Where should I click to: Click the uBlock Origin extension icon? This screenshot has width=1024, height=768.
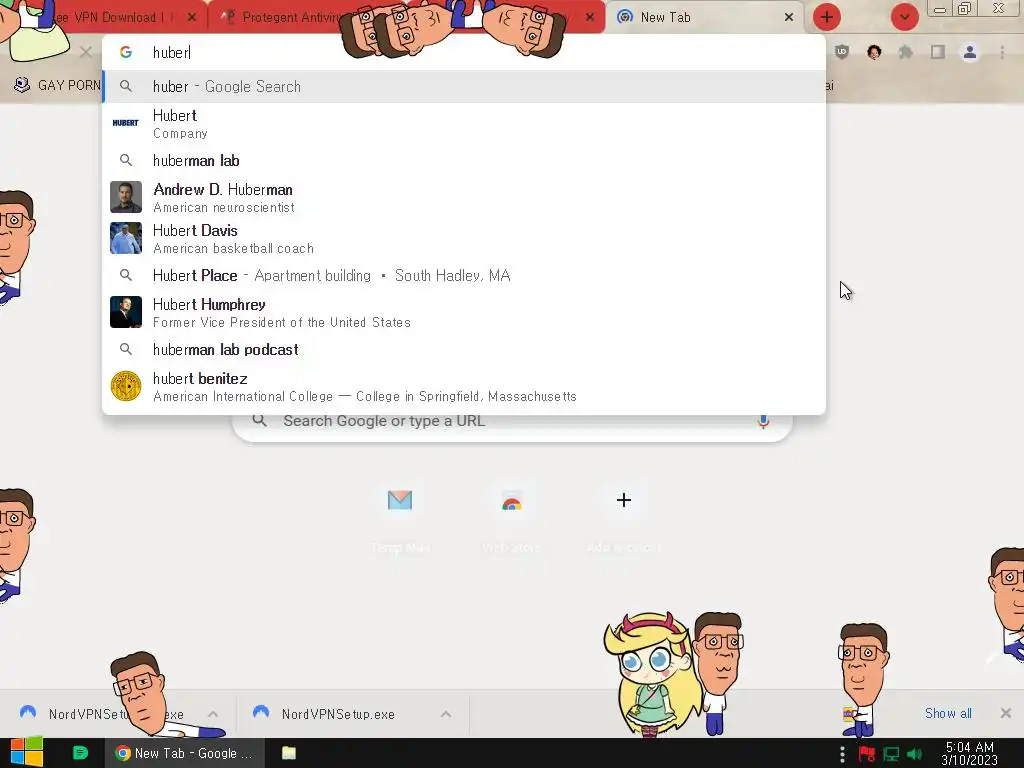[842, 52]
